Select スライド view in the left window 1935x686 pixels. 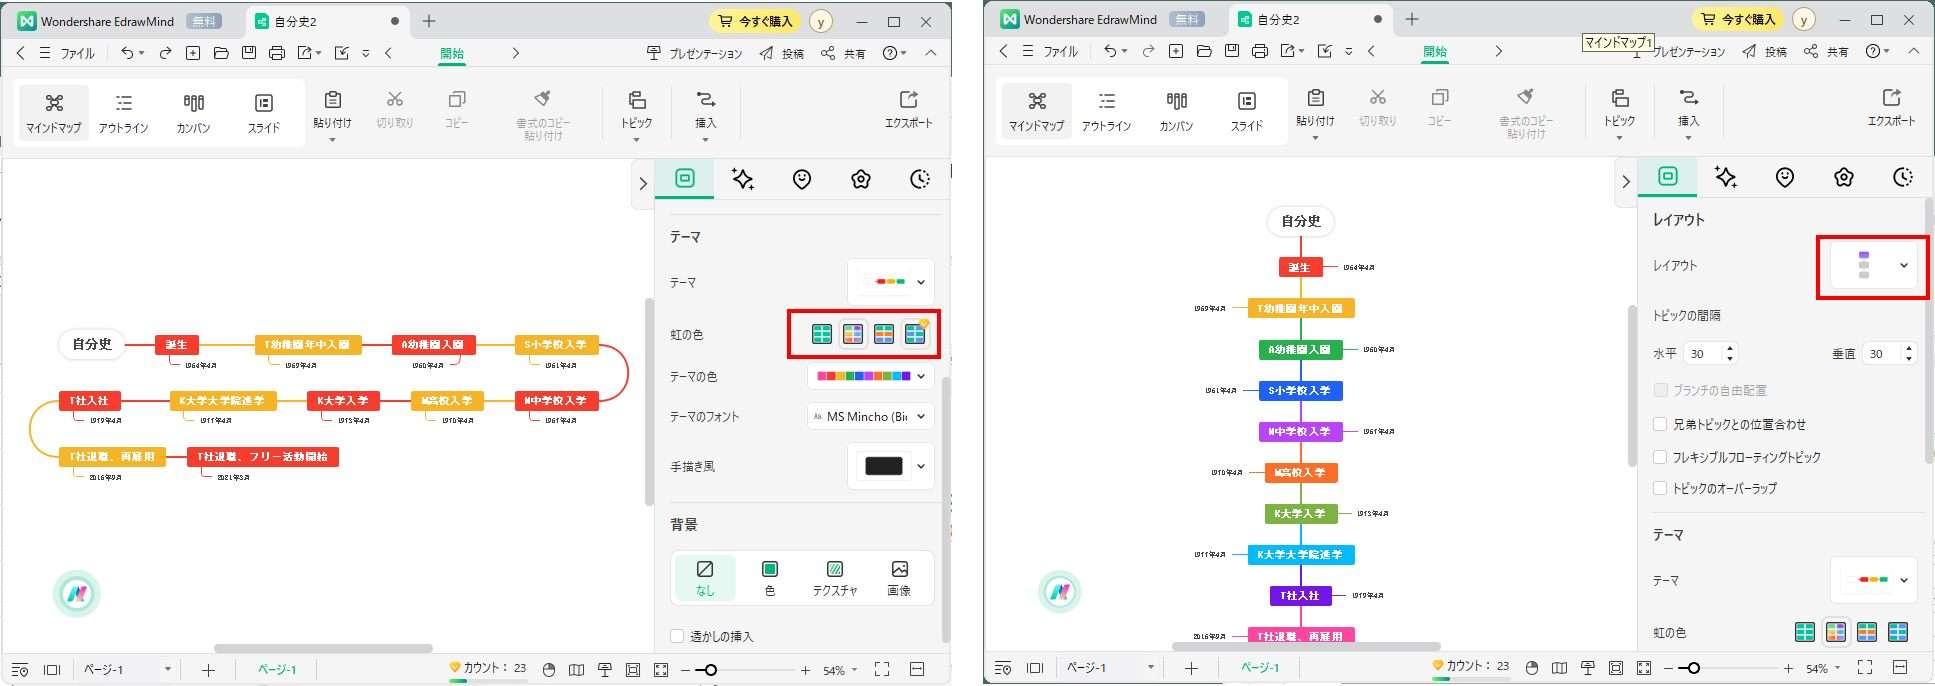pos(264,113)
